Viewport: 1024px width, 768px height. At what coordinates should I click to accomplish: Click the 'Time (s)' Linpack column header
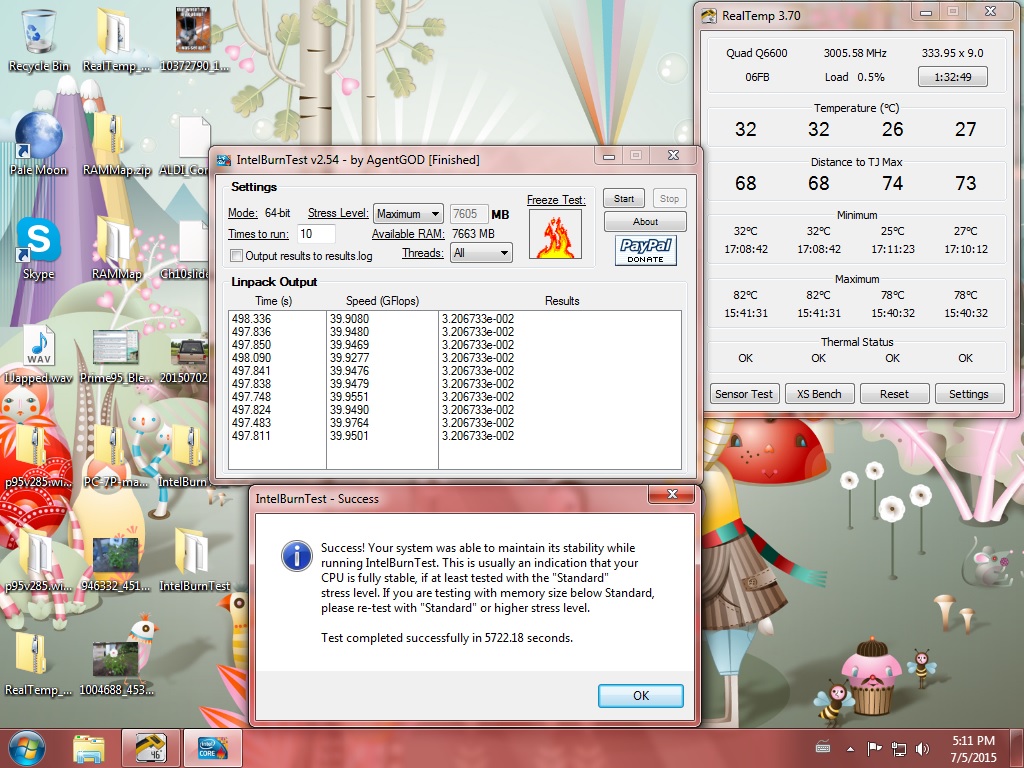[274, 301]
